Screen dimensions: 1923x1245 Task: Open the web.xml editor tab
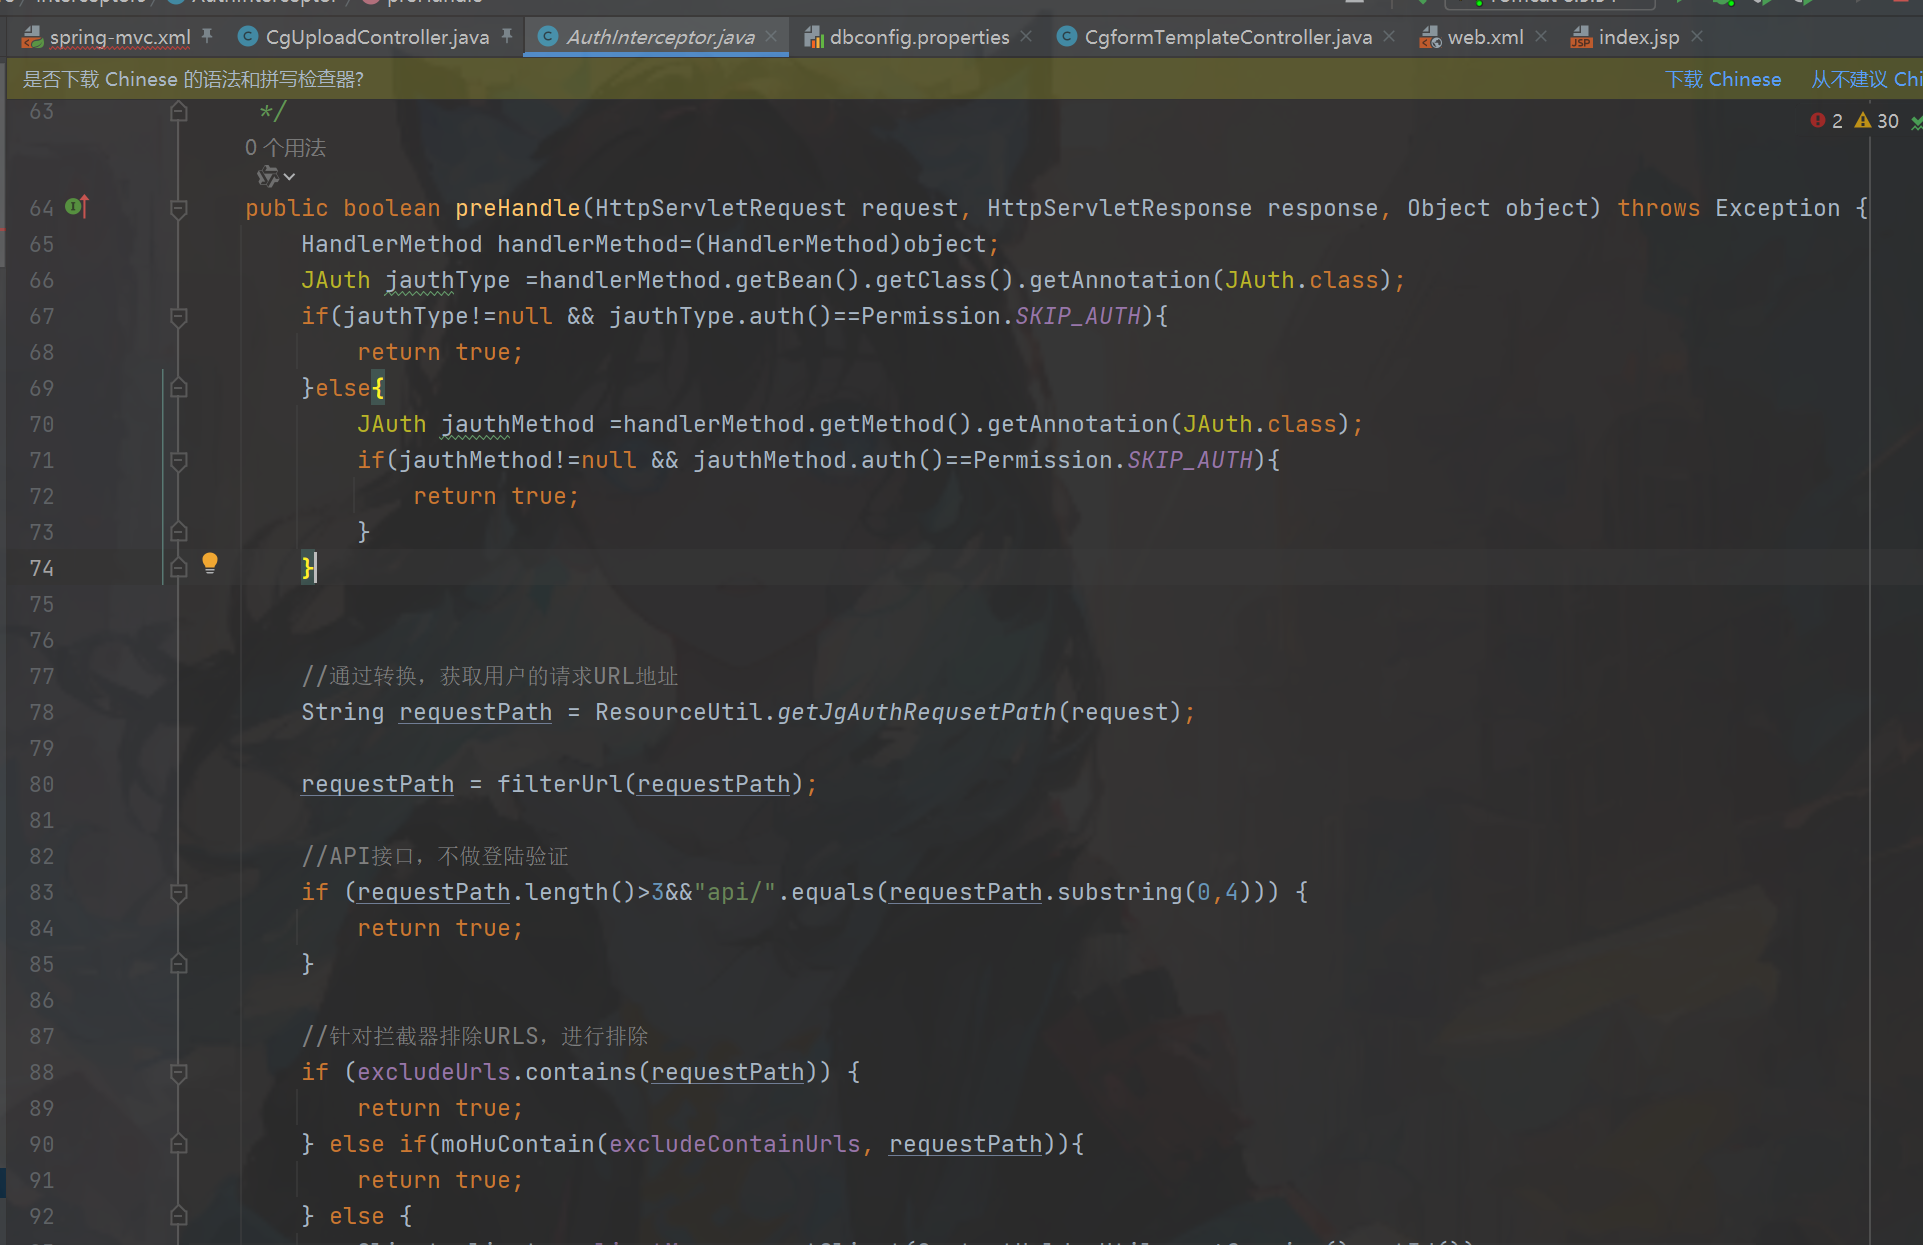tap(1484, 37)
